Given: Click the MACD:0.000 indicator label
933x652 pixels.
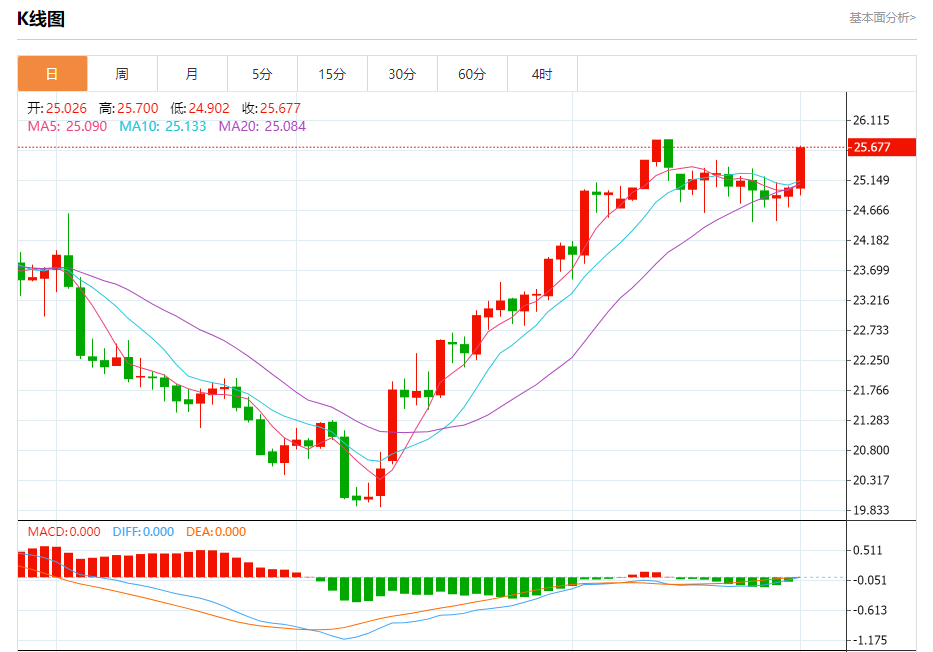Looking at the screenshot, I should [64, 531].
